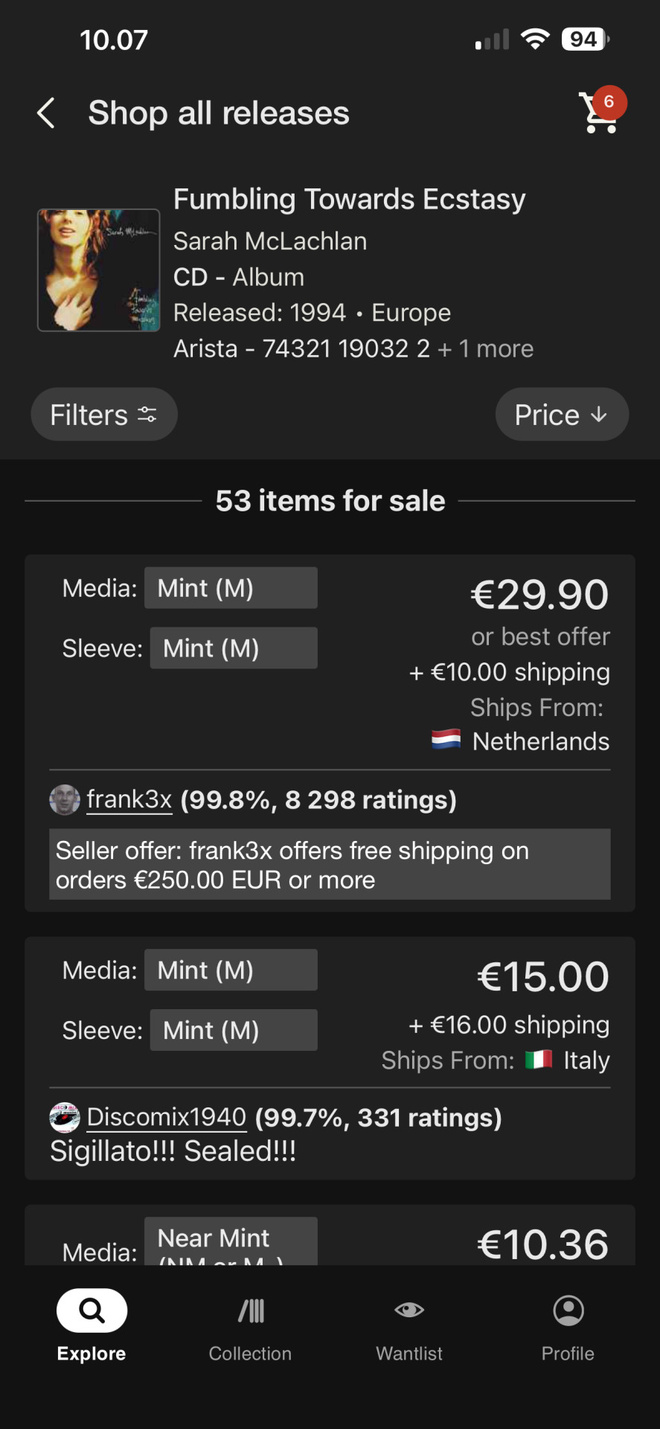Tap the Mint (M) media badge, first listing
This screenshot has height=1429, width=660.
pyautogui.click(x=231, y=588)
